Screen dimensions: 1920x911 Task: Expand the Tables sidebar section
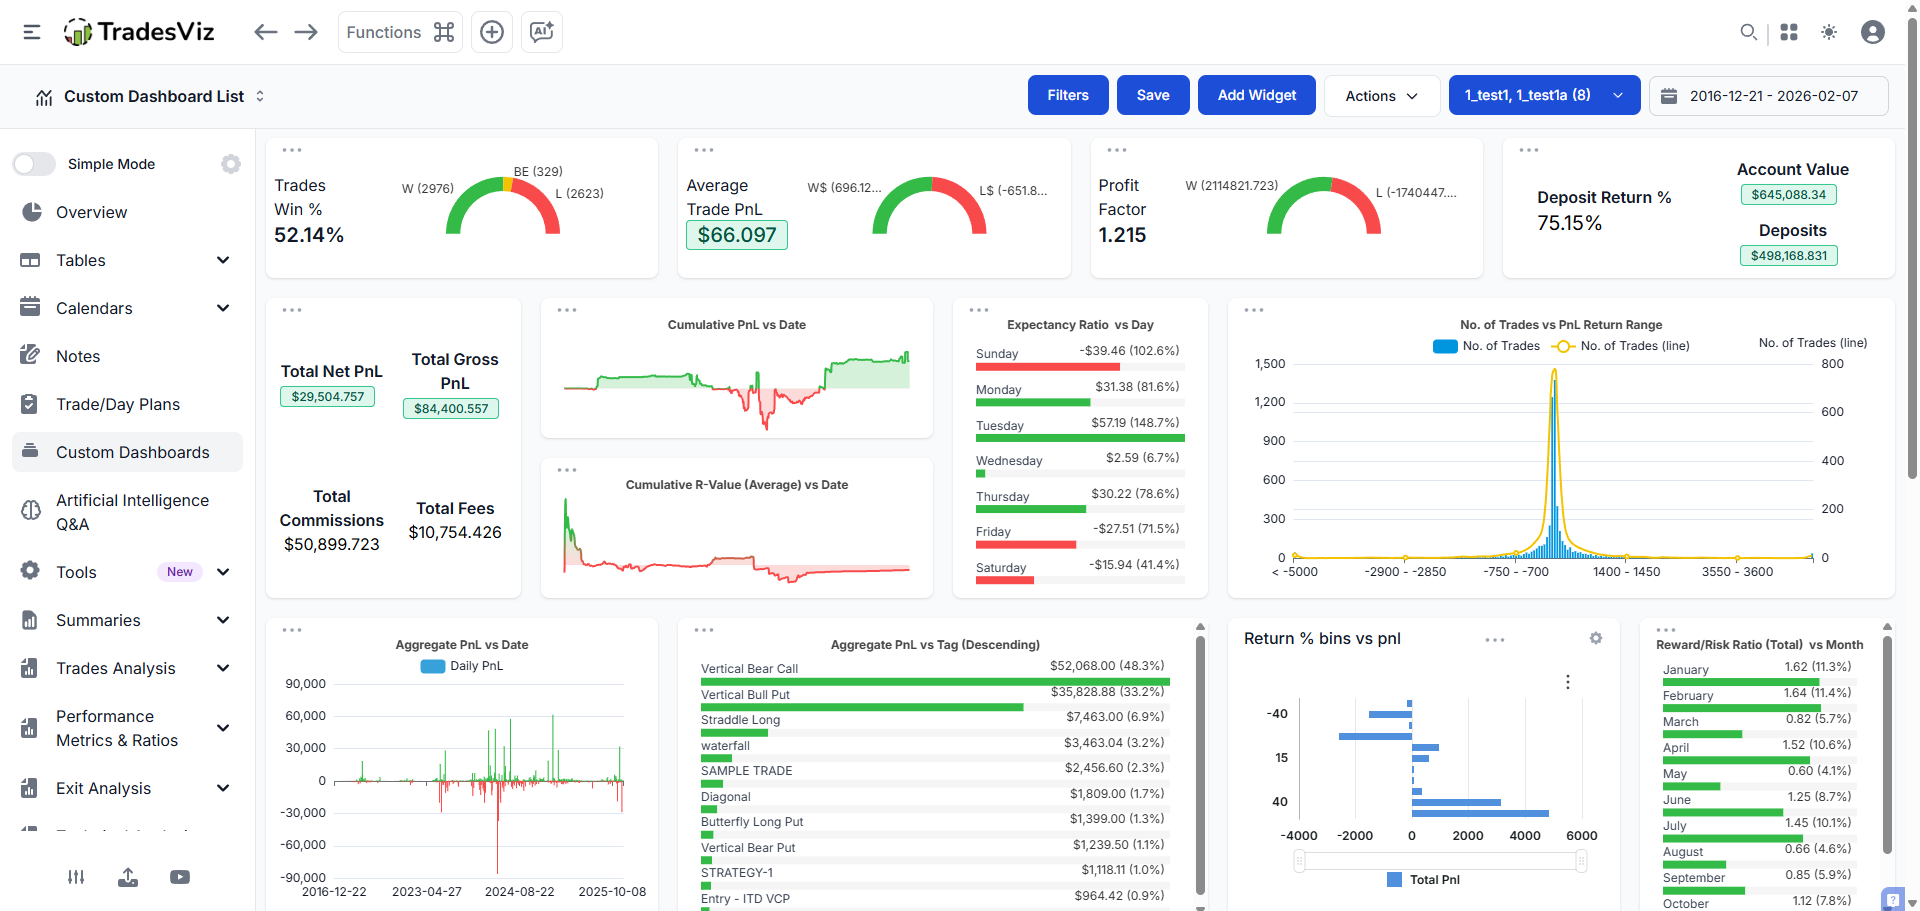pos(126,260)
